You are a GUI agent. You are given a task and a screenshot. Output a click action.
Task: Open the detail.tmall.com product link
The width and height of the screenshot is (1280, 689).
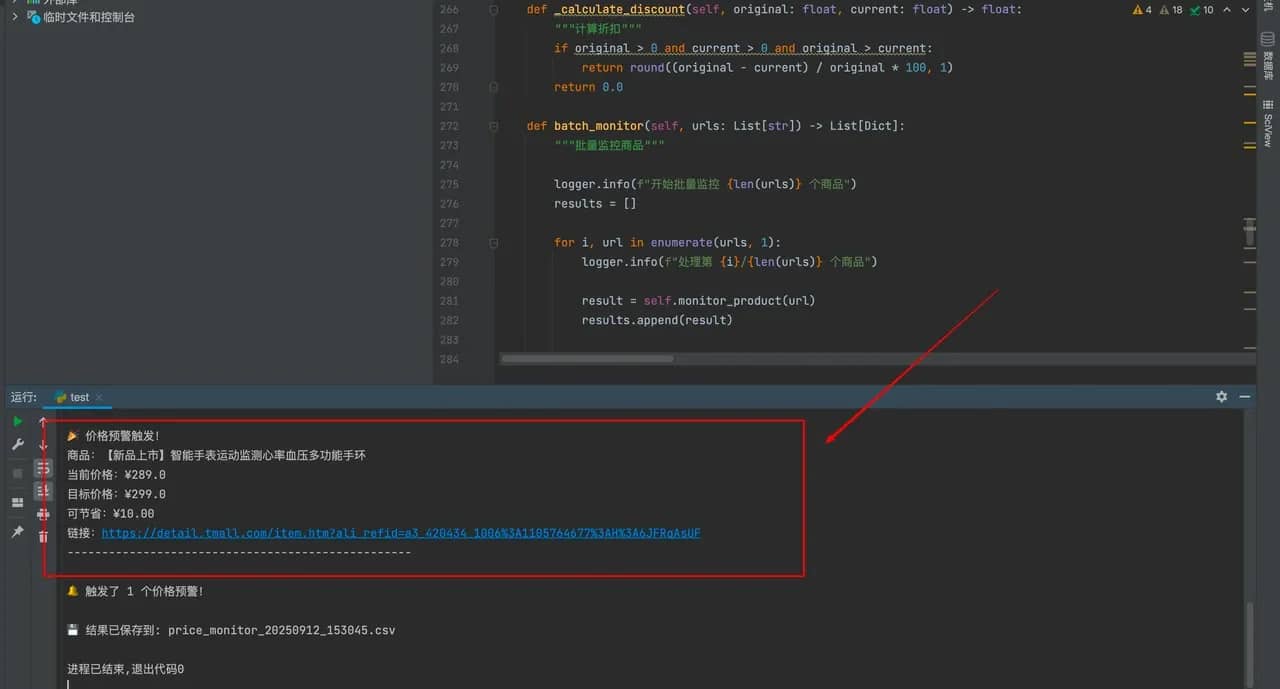tap(400, 533)
